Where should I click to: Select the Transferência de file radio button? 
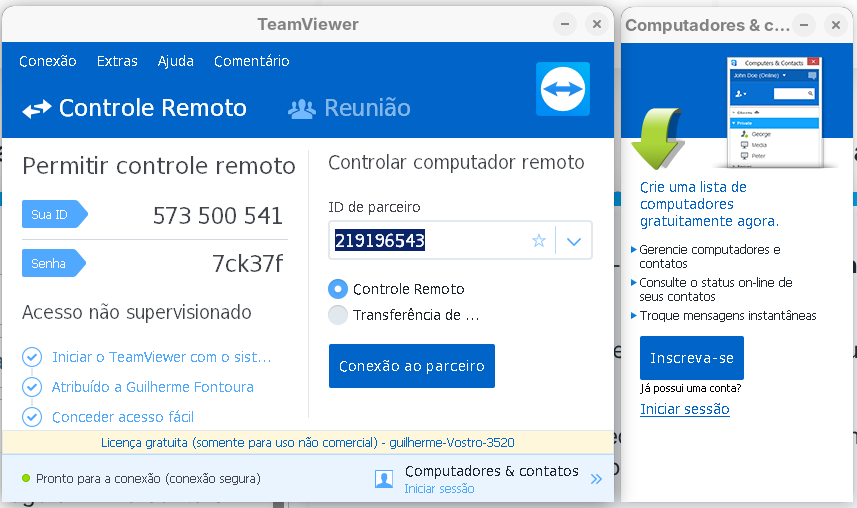pos(338,315)
